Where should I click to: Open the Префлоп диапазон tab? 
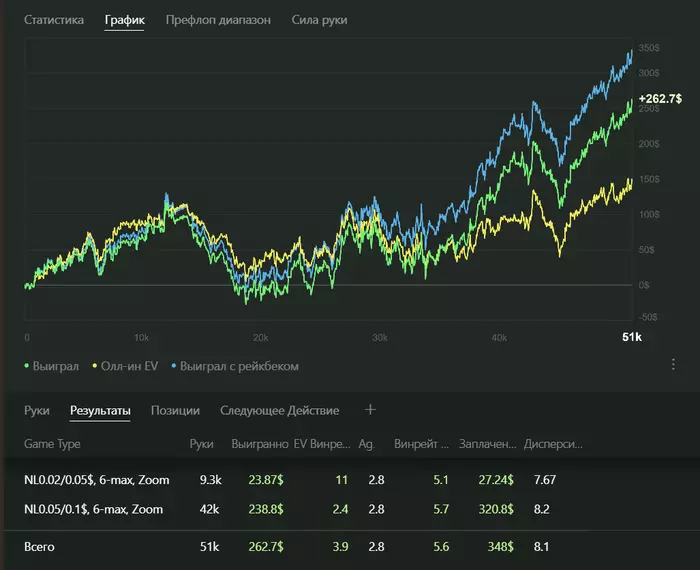coord(218,20)
